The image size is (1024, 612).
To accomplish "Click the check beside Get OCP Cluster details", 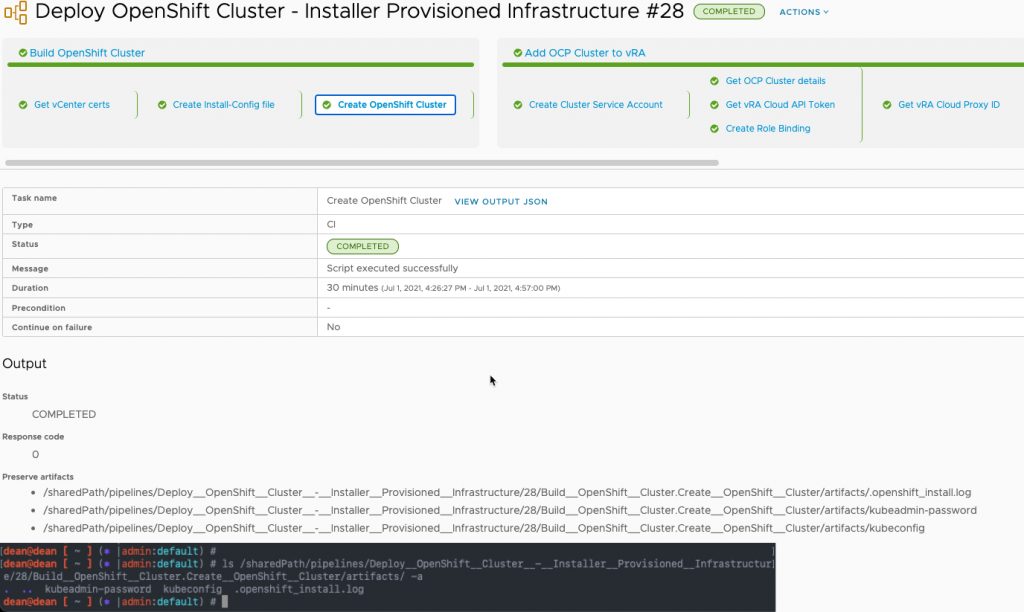I will point(714,81).
